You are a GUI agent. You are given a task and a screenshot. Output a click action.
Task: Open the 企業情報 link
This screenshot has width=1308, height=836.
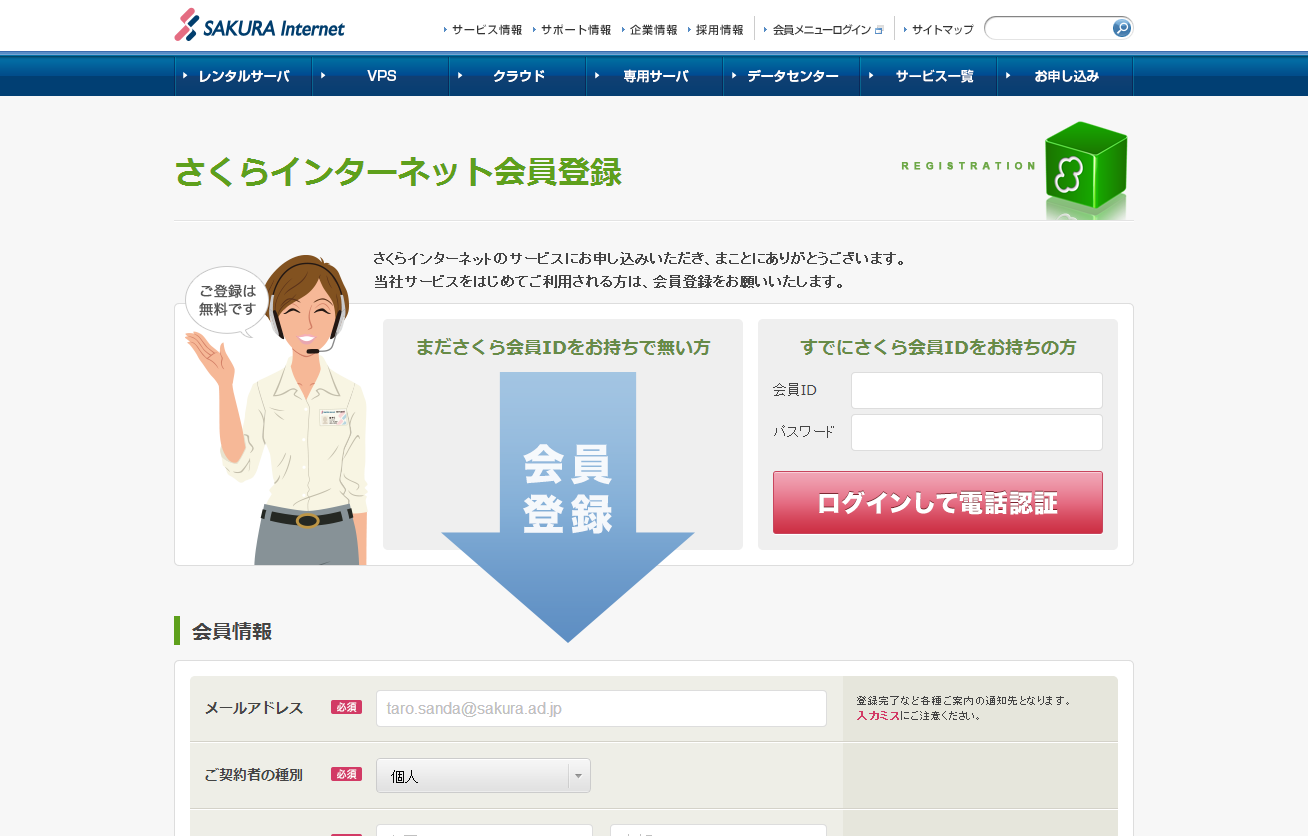(x=653, y=30)
